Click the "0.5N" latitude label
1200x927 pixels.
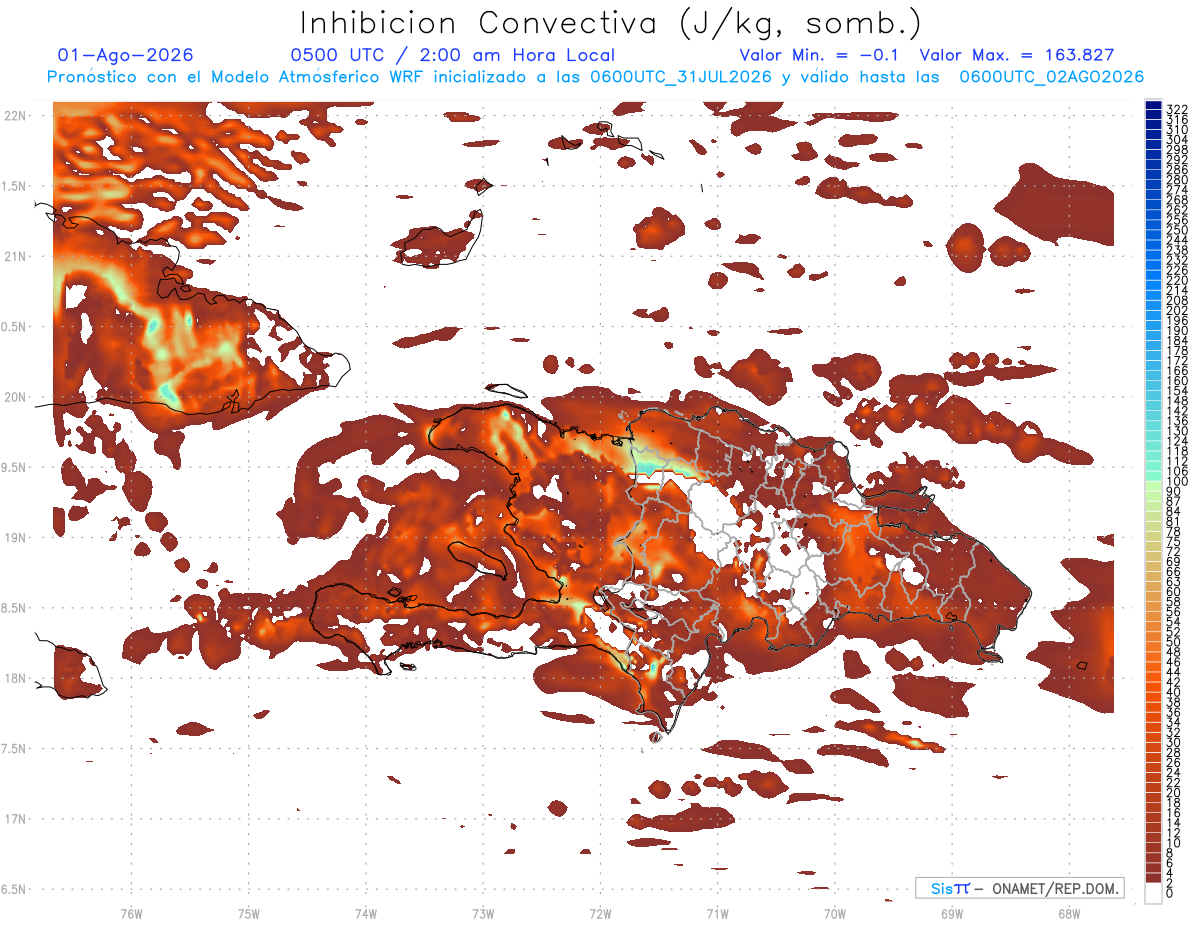[x=15, y=327]
